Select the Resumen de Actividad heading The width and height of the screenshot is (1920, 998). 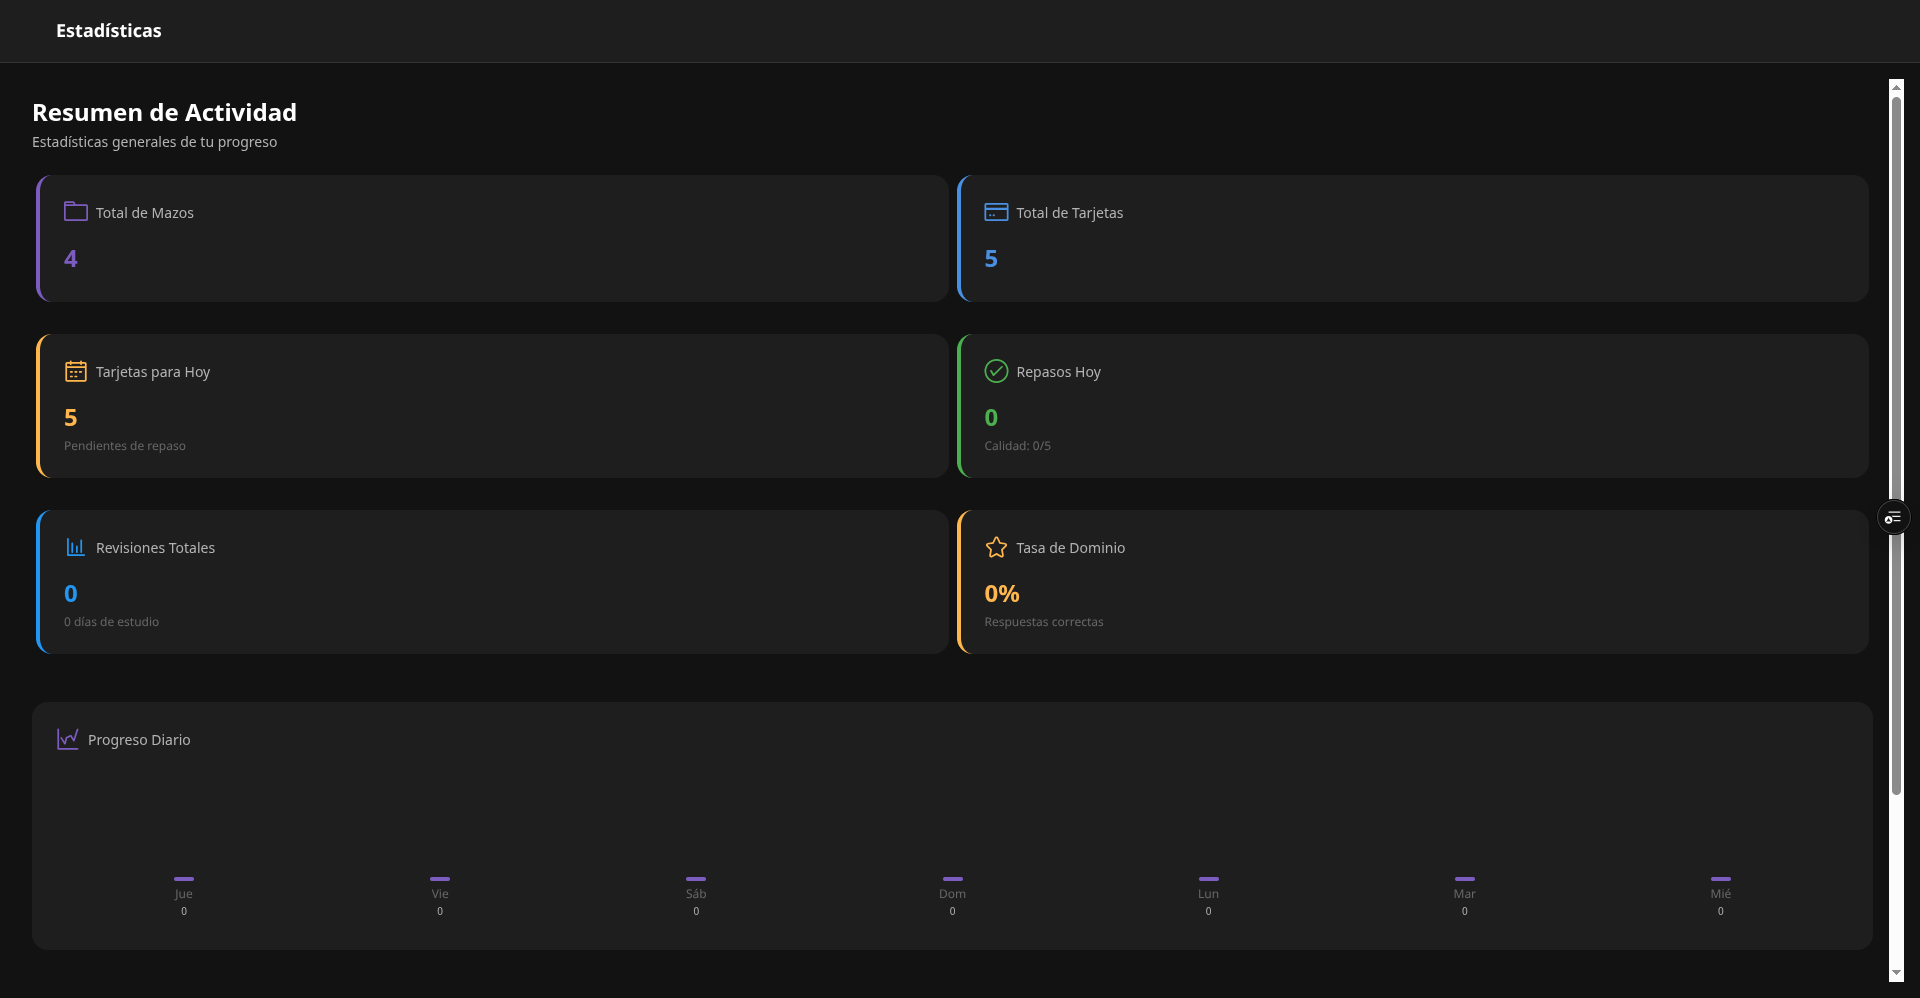pos(164,112)
